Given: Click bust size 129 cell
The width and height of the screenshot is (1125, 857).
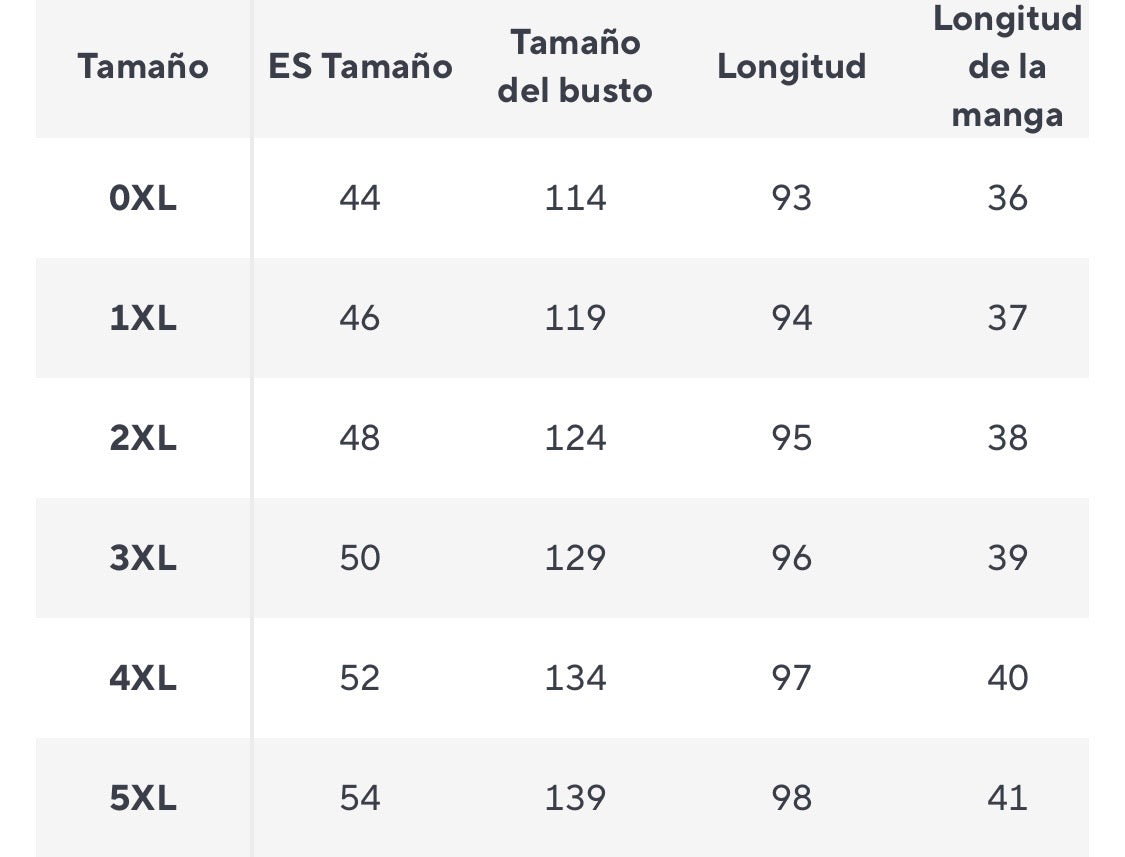Looking at the screenshot, I should tap(575, 558).
